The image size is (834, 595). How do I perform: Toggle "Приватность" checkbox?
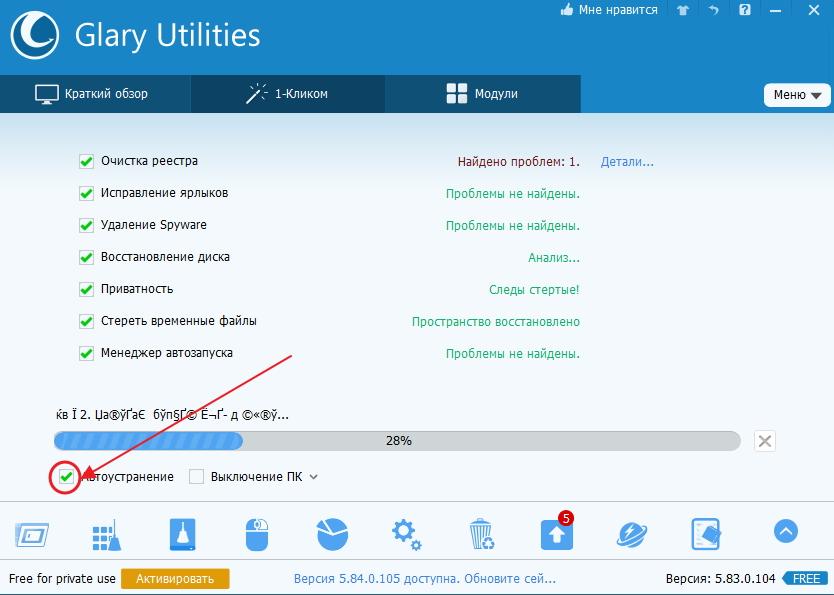86,289
